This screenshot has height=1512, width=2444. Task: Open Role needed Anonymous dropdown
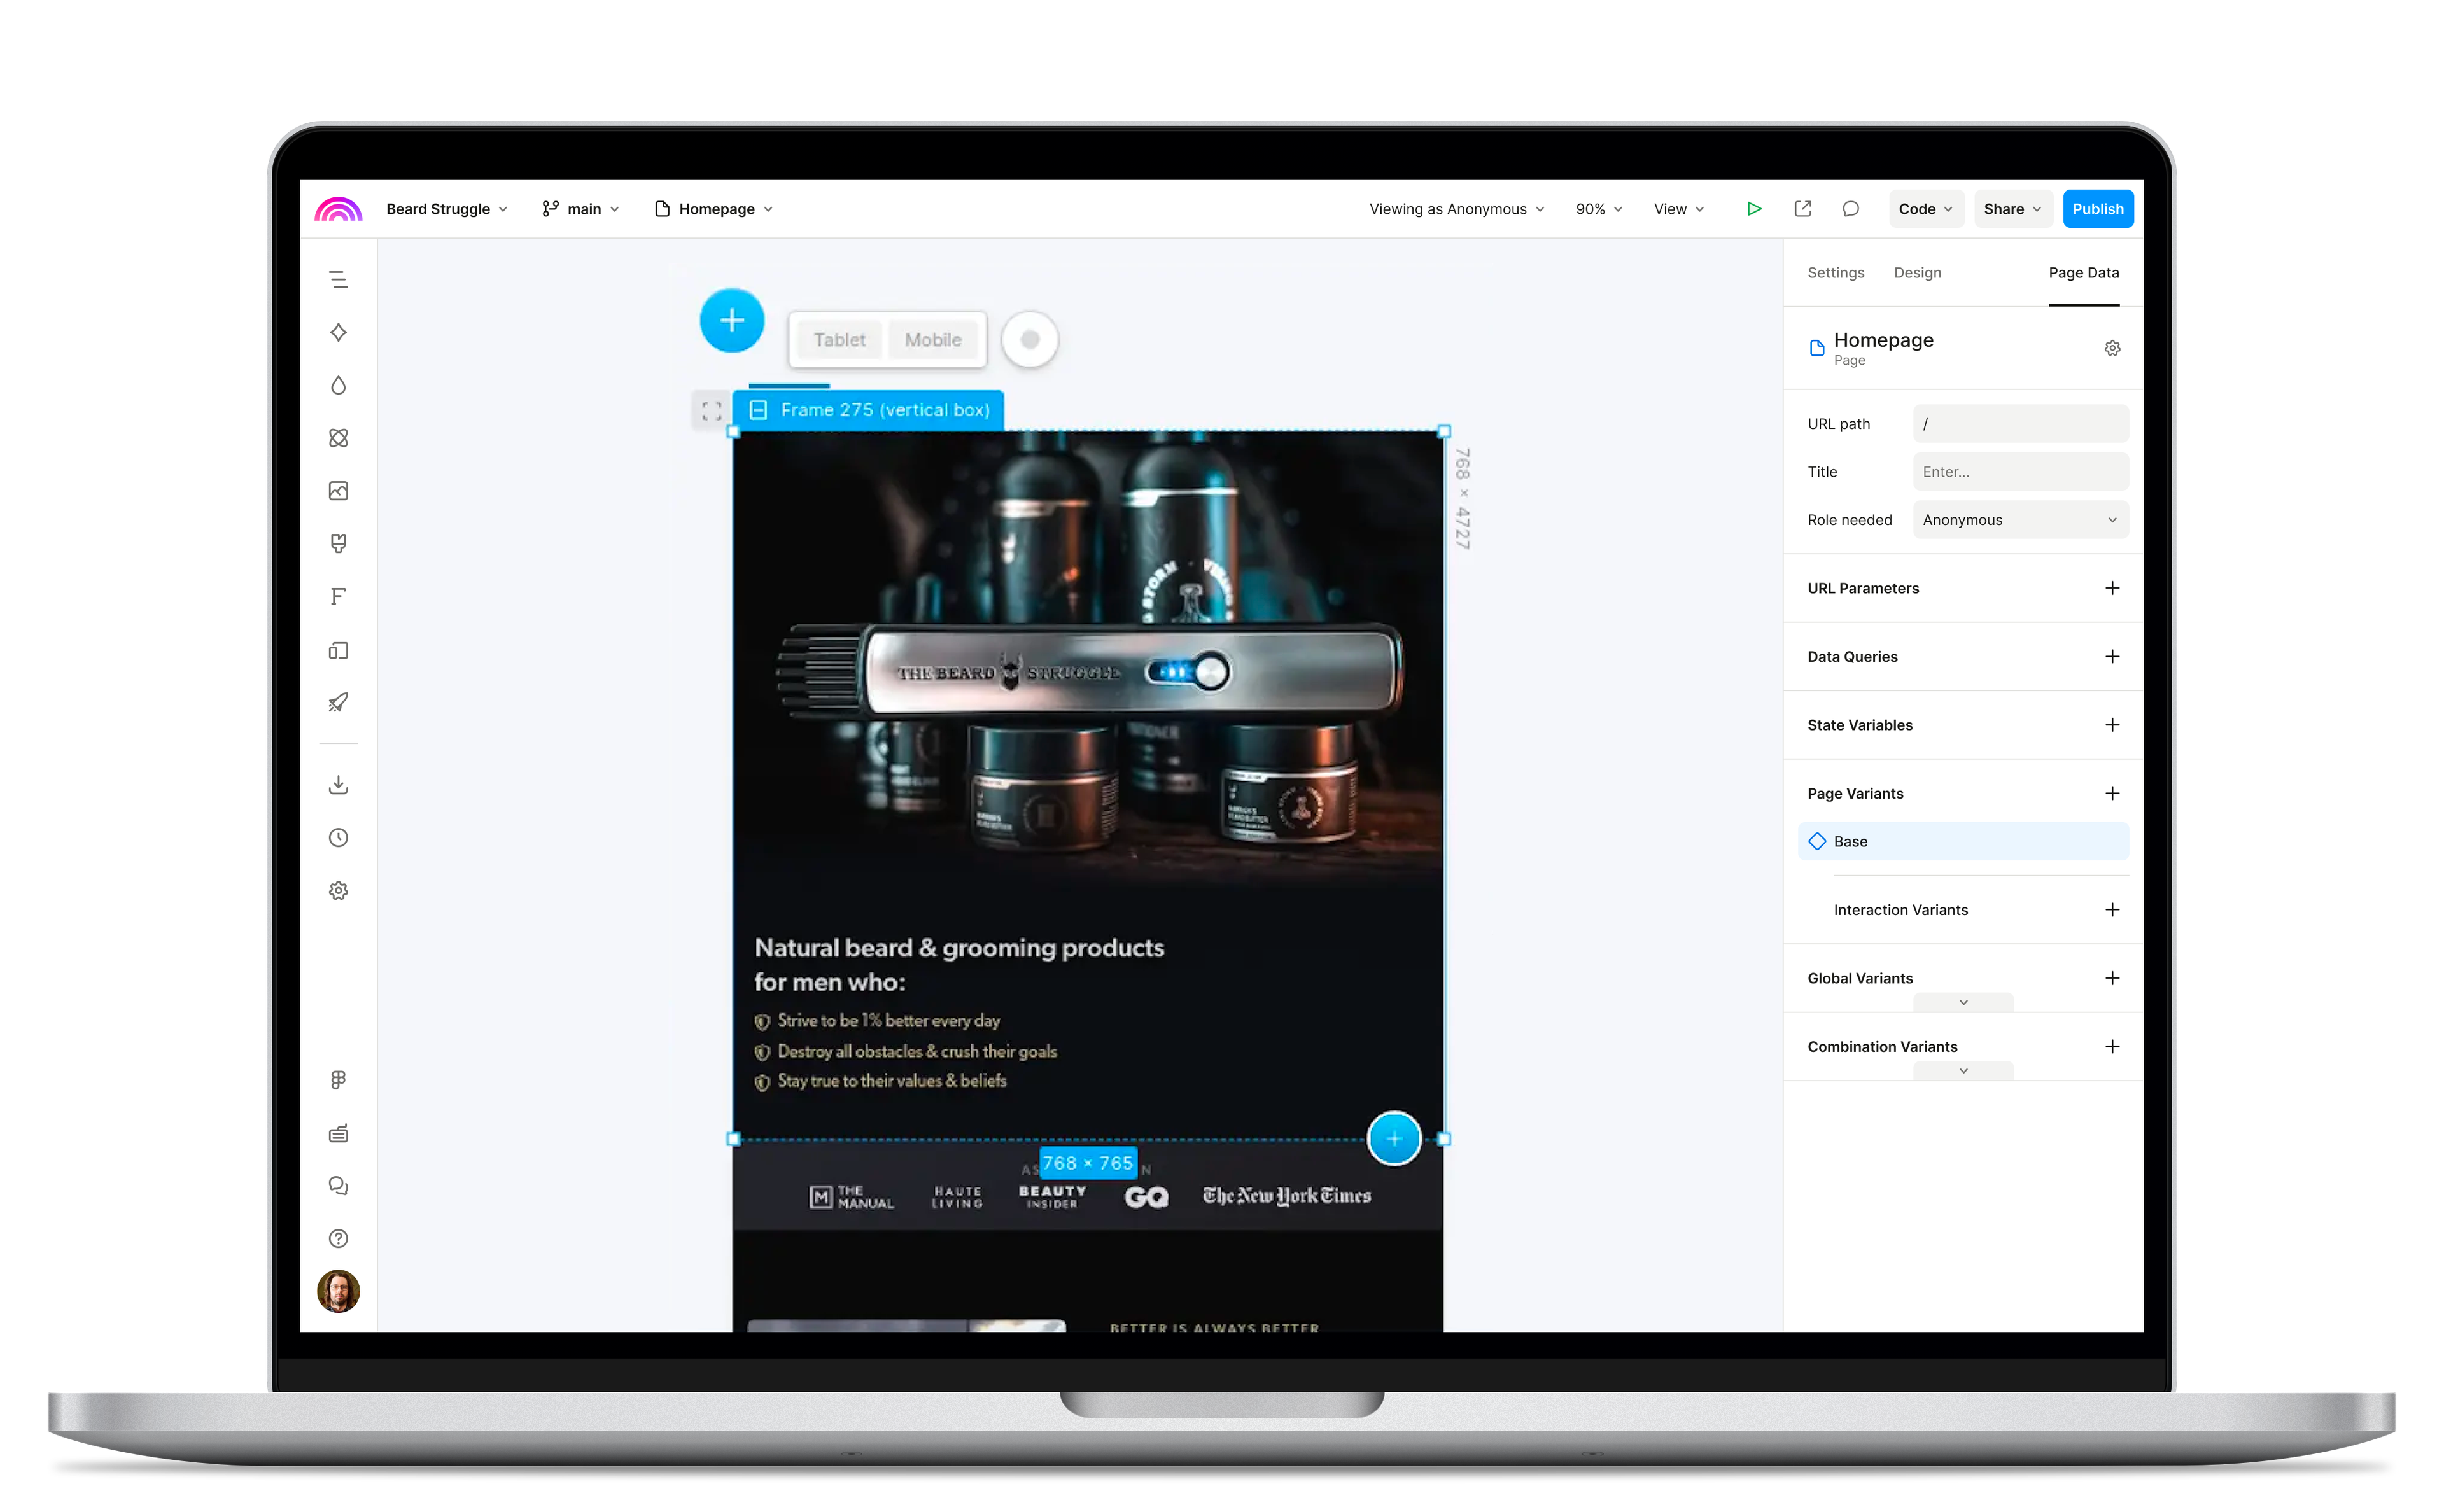2020,519
